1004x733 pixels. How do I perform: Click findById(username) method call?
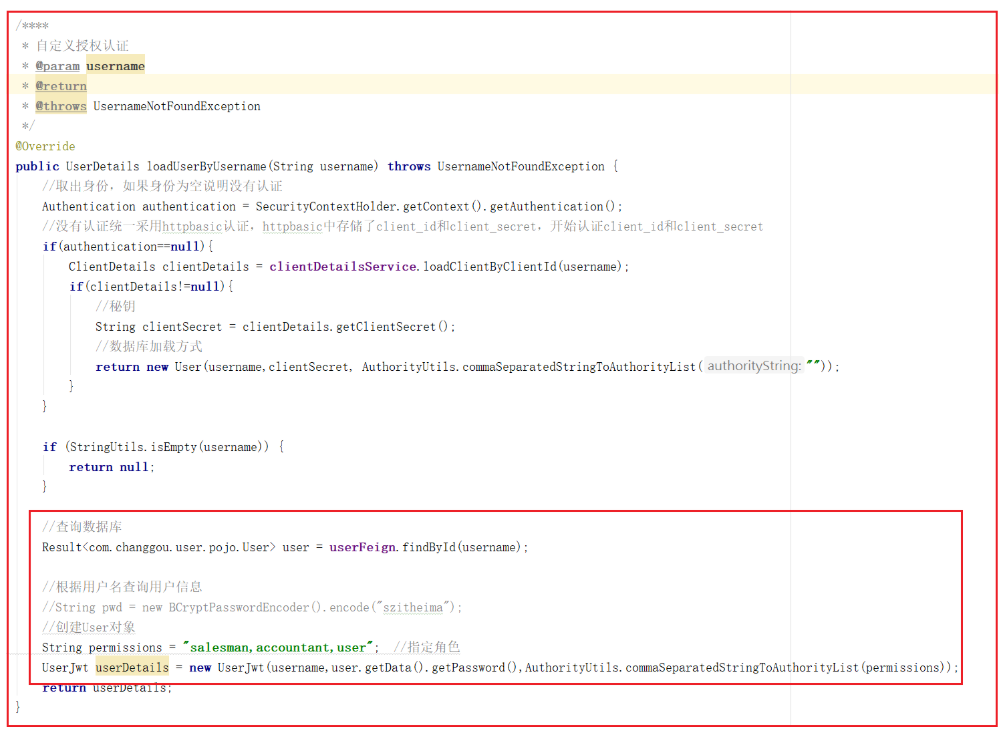click(463, 547)
